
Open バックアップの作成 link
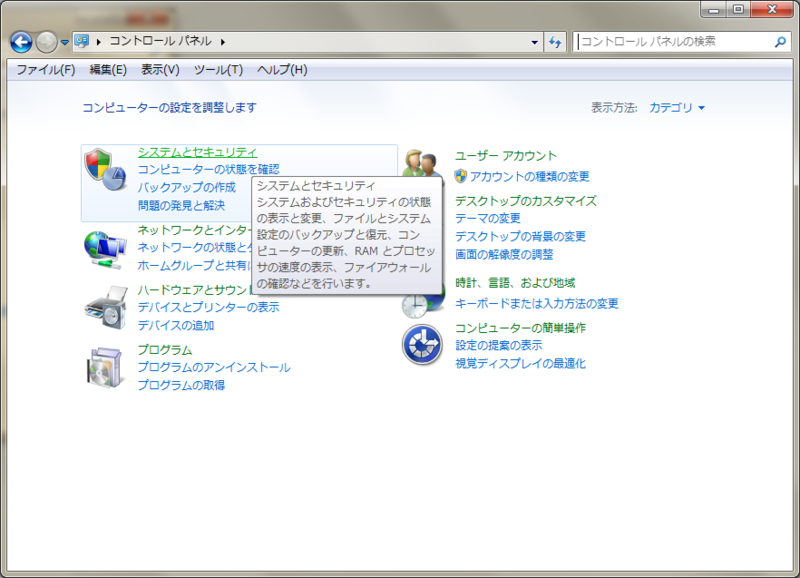pyautogui.click(x=187, y=187)
